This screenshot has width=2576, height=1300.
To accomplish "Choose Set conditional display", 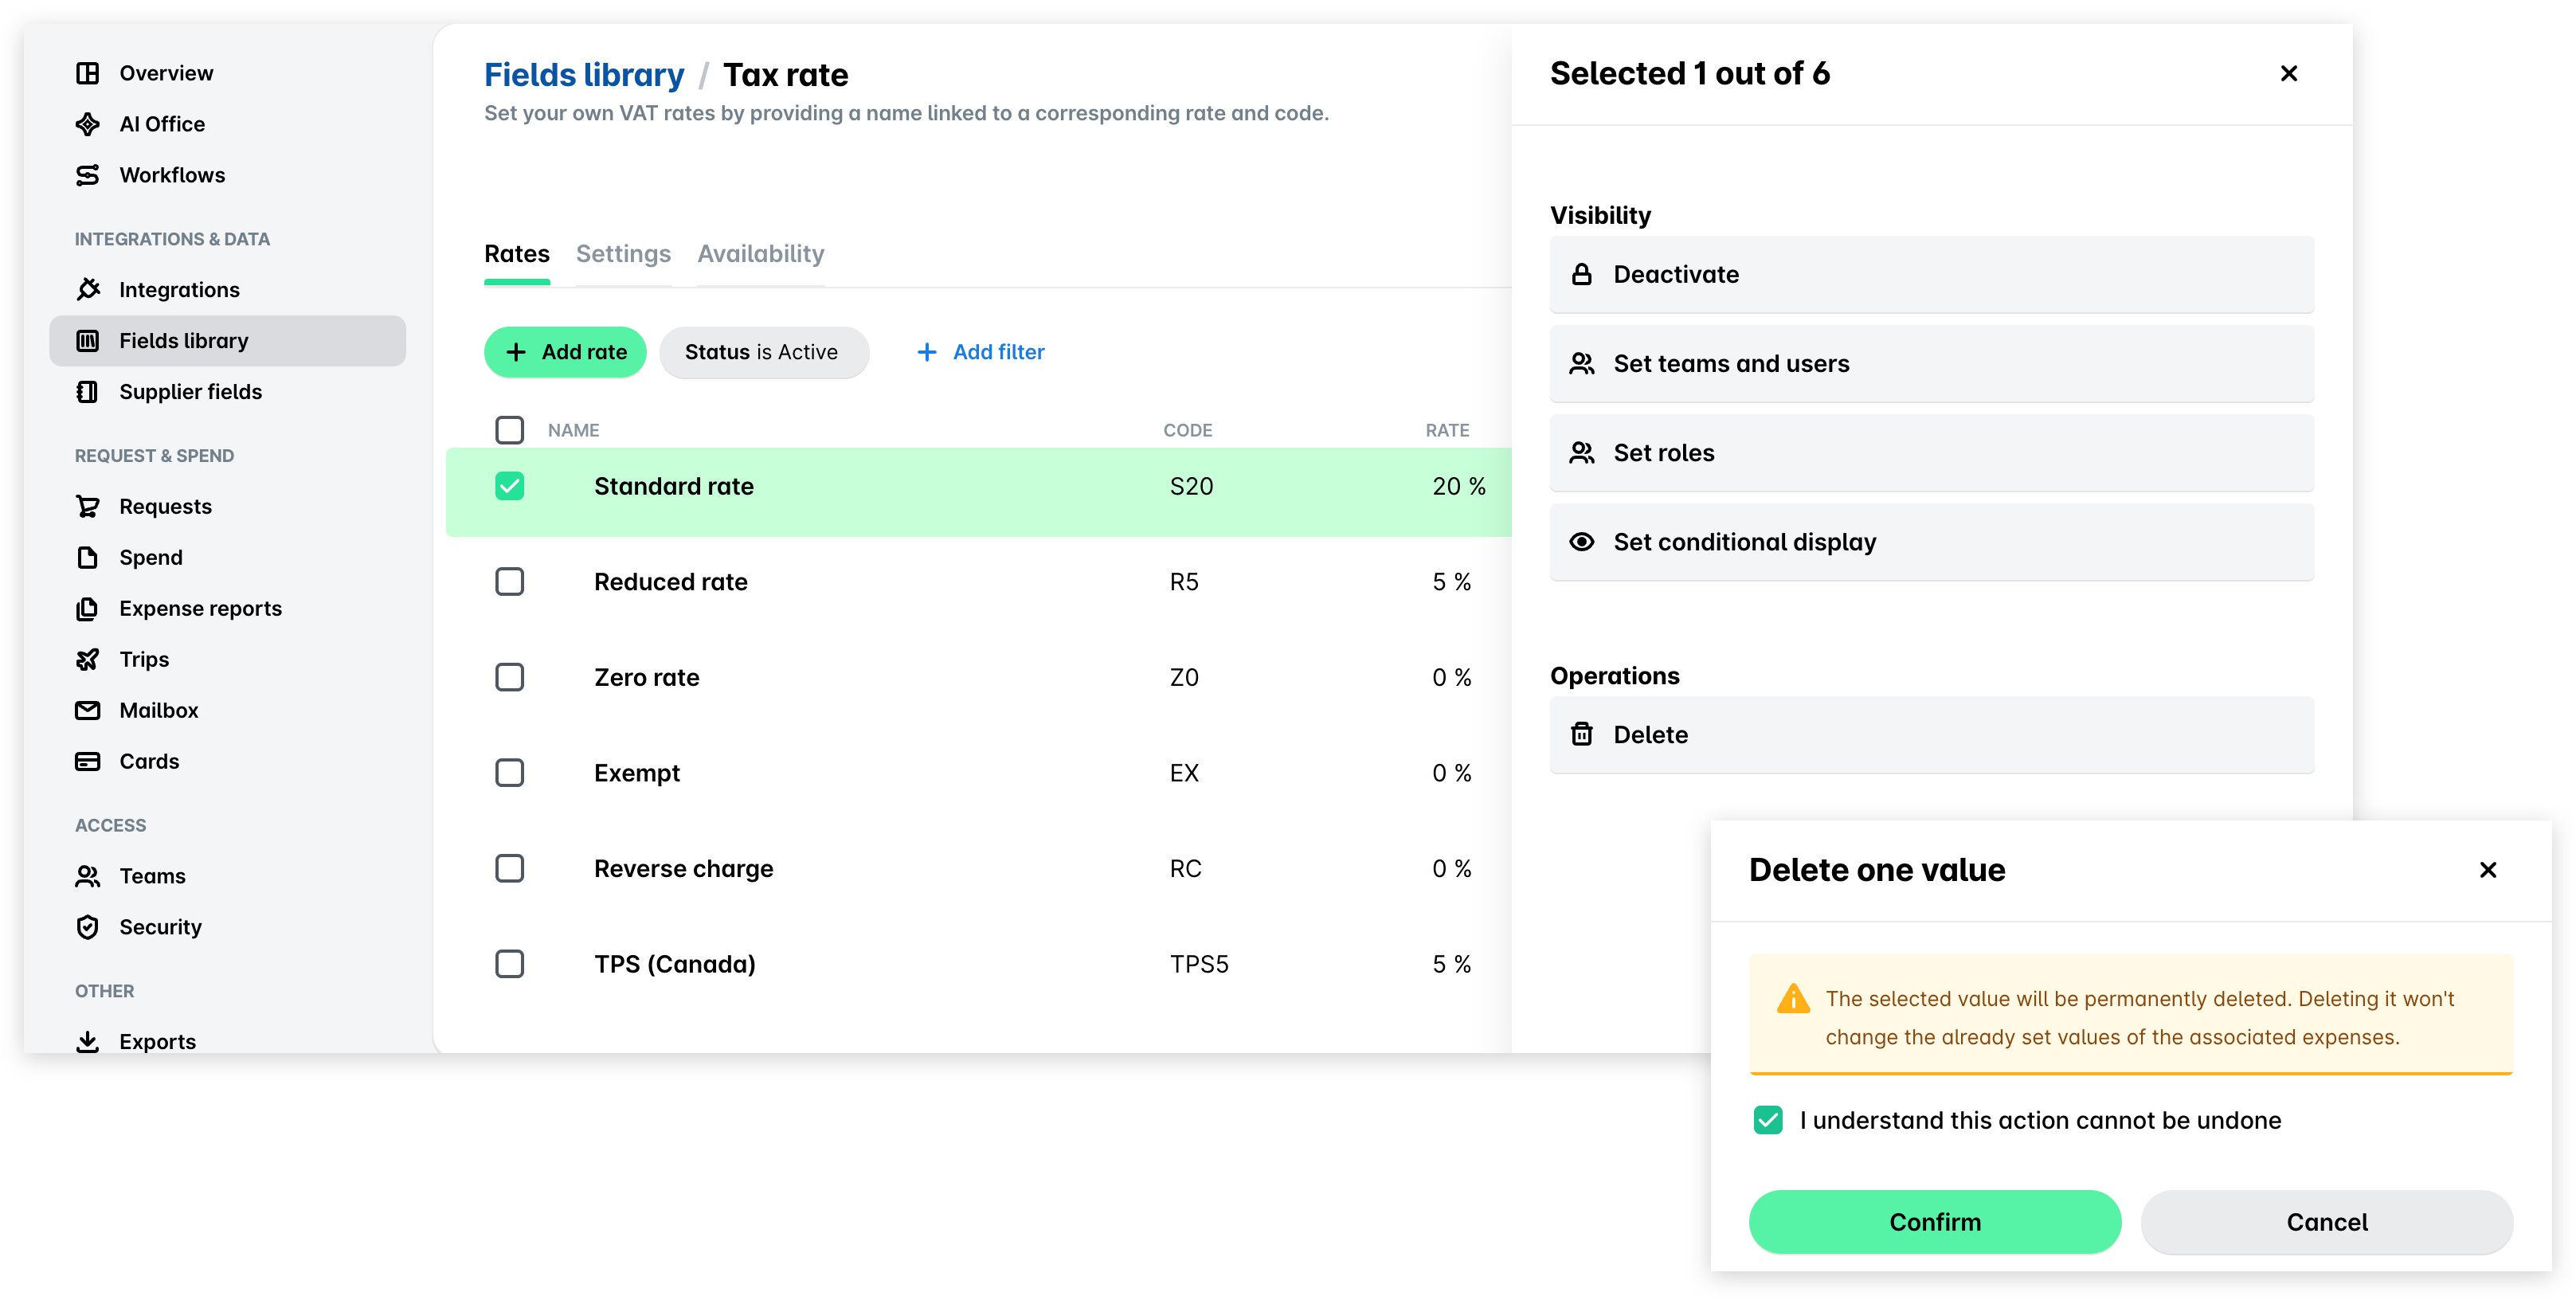I will click(x=1931, y=541).
